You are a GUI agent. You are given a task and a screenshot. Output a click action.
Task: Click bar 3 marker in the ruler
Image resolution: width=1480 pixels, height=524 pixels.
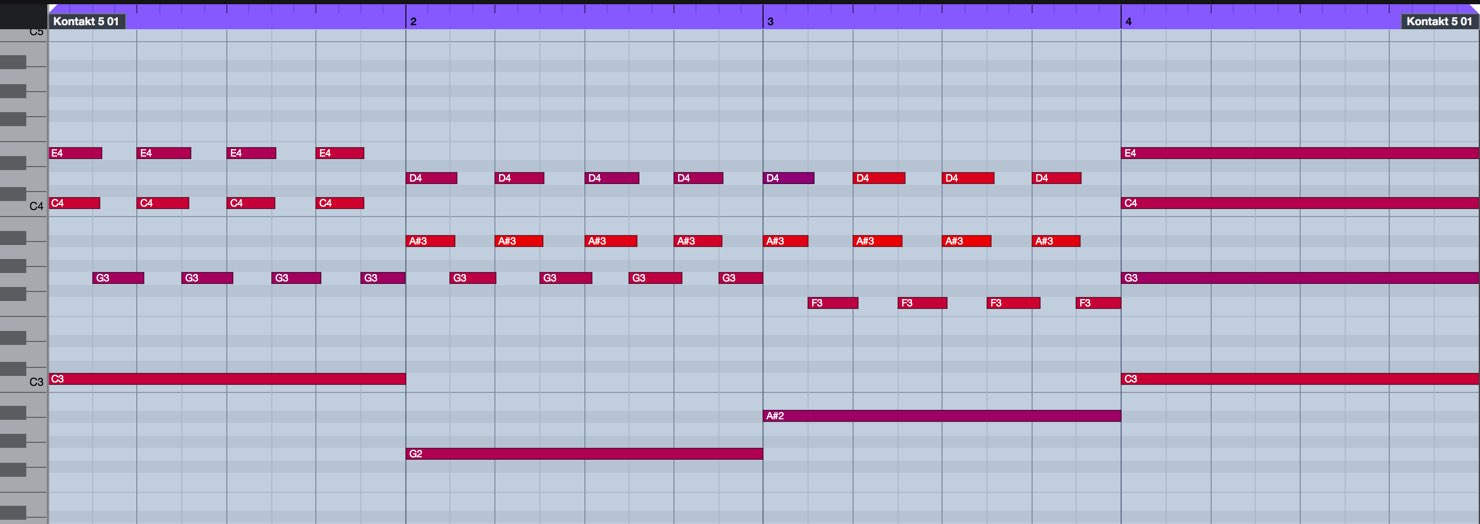point(770,21)
